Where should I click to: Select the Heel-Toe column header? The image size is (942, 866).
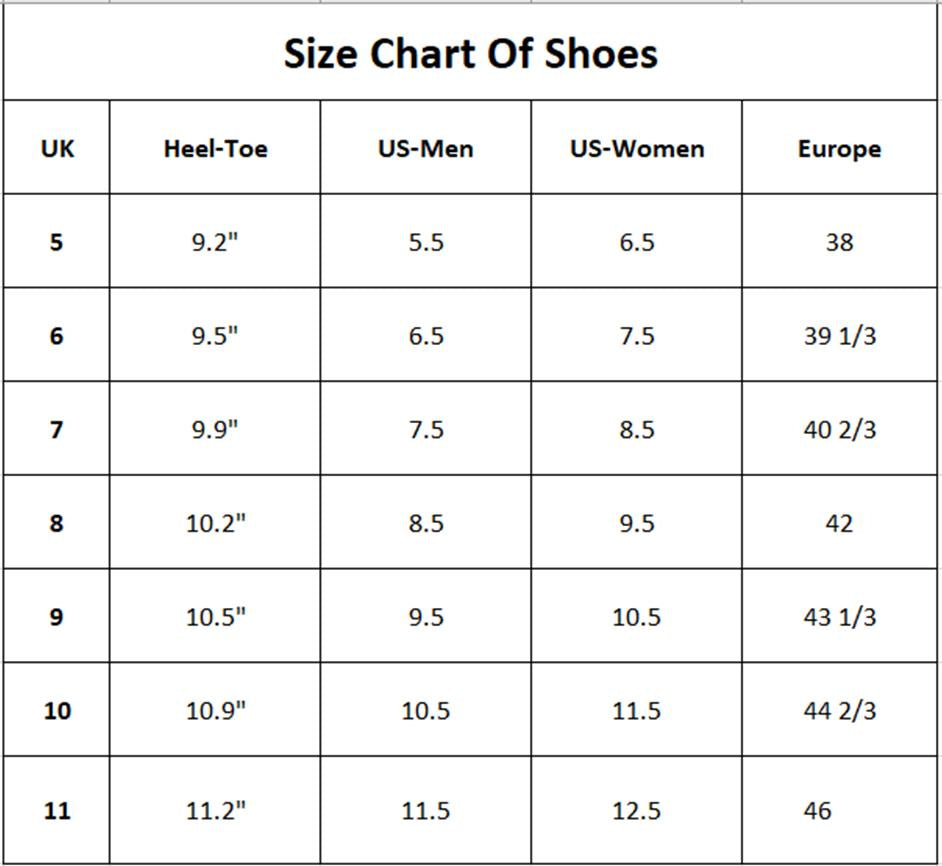(x=215, y=149)
